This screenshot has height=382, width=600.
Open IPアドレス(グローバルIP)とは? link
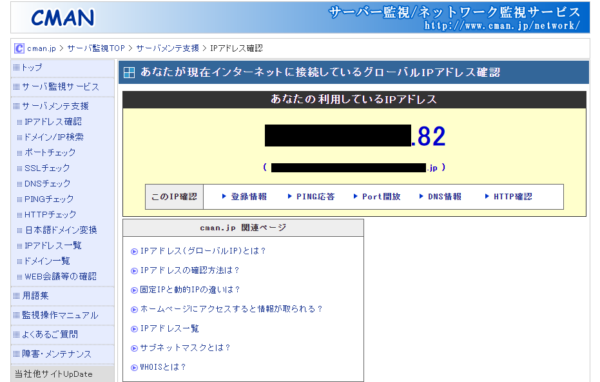(203, 251)
